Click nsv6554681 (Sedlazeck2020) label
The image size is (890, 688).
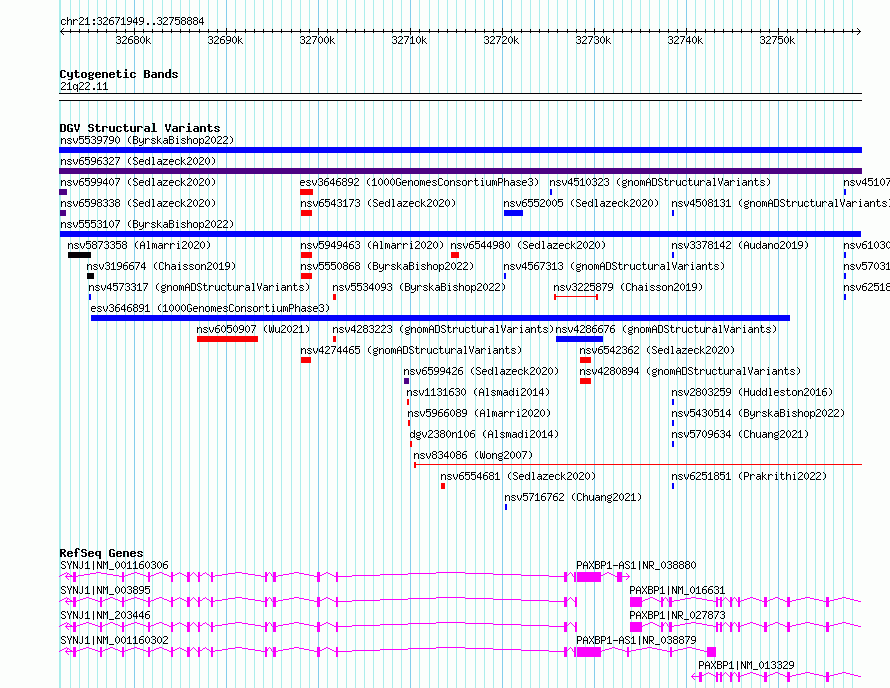click(518, 476)
